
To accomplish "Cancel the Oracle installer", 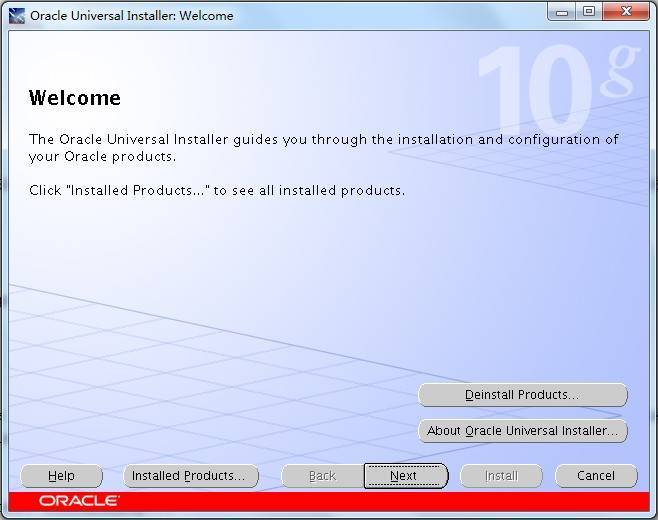I will 596,476.
